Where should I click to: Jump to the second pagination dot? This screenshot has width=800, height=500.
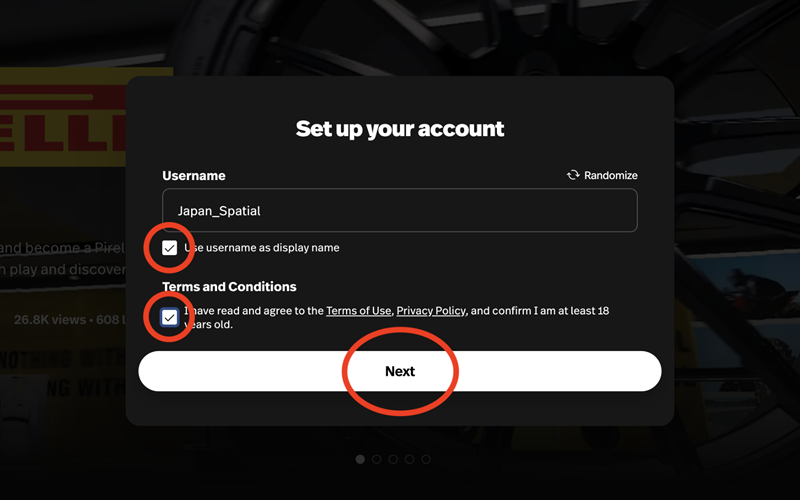(x=377, y=459)
